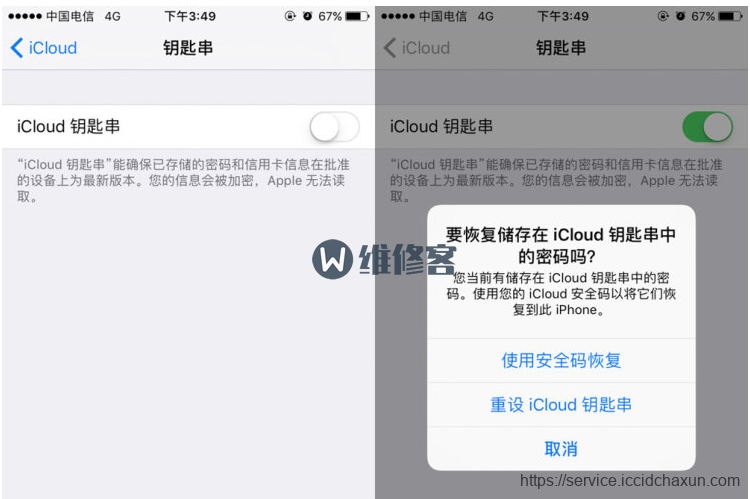Open the service.iccidchaxun.com URL text

click(x=630, y=480)
